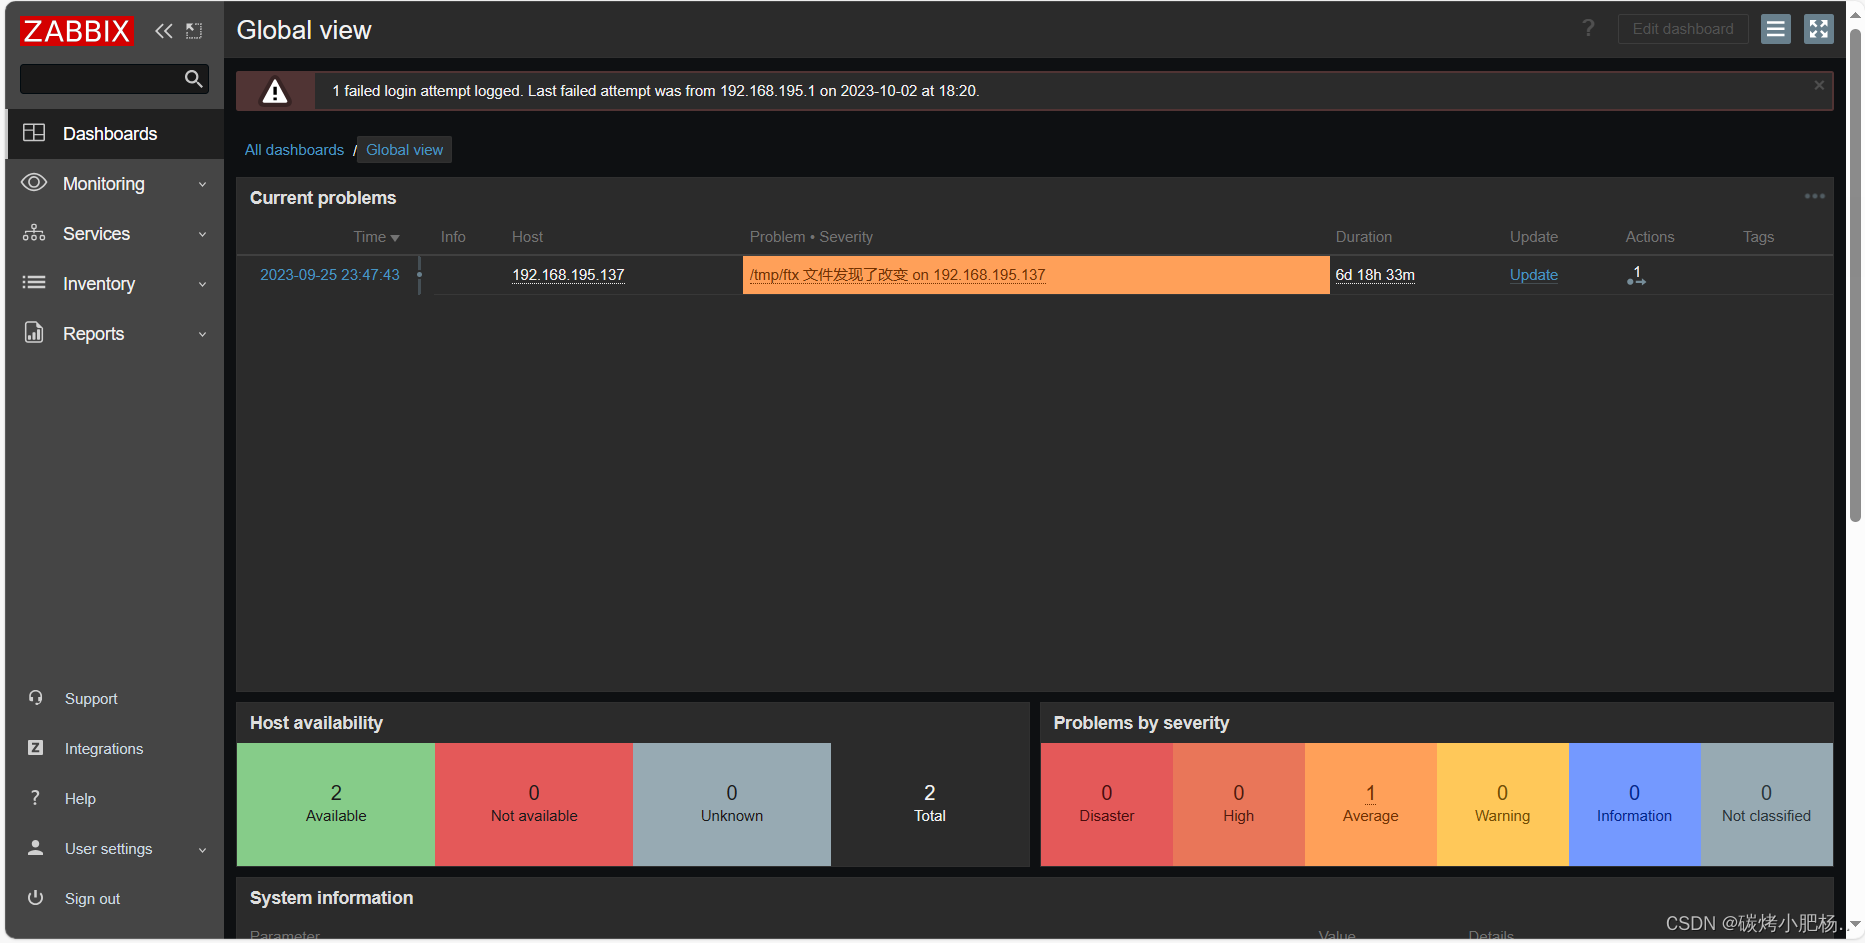
Task: Open the /tmp/ftx problem entry
Action: coord(897,275)
